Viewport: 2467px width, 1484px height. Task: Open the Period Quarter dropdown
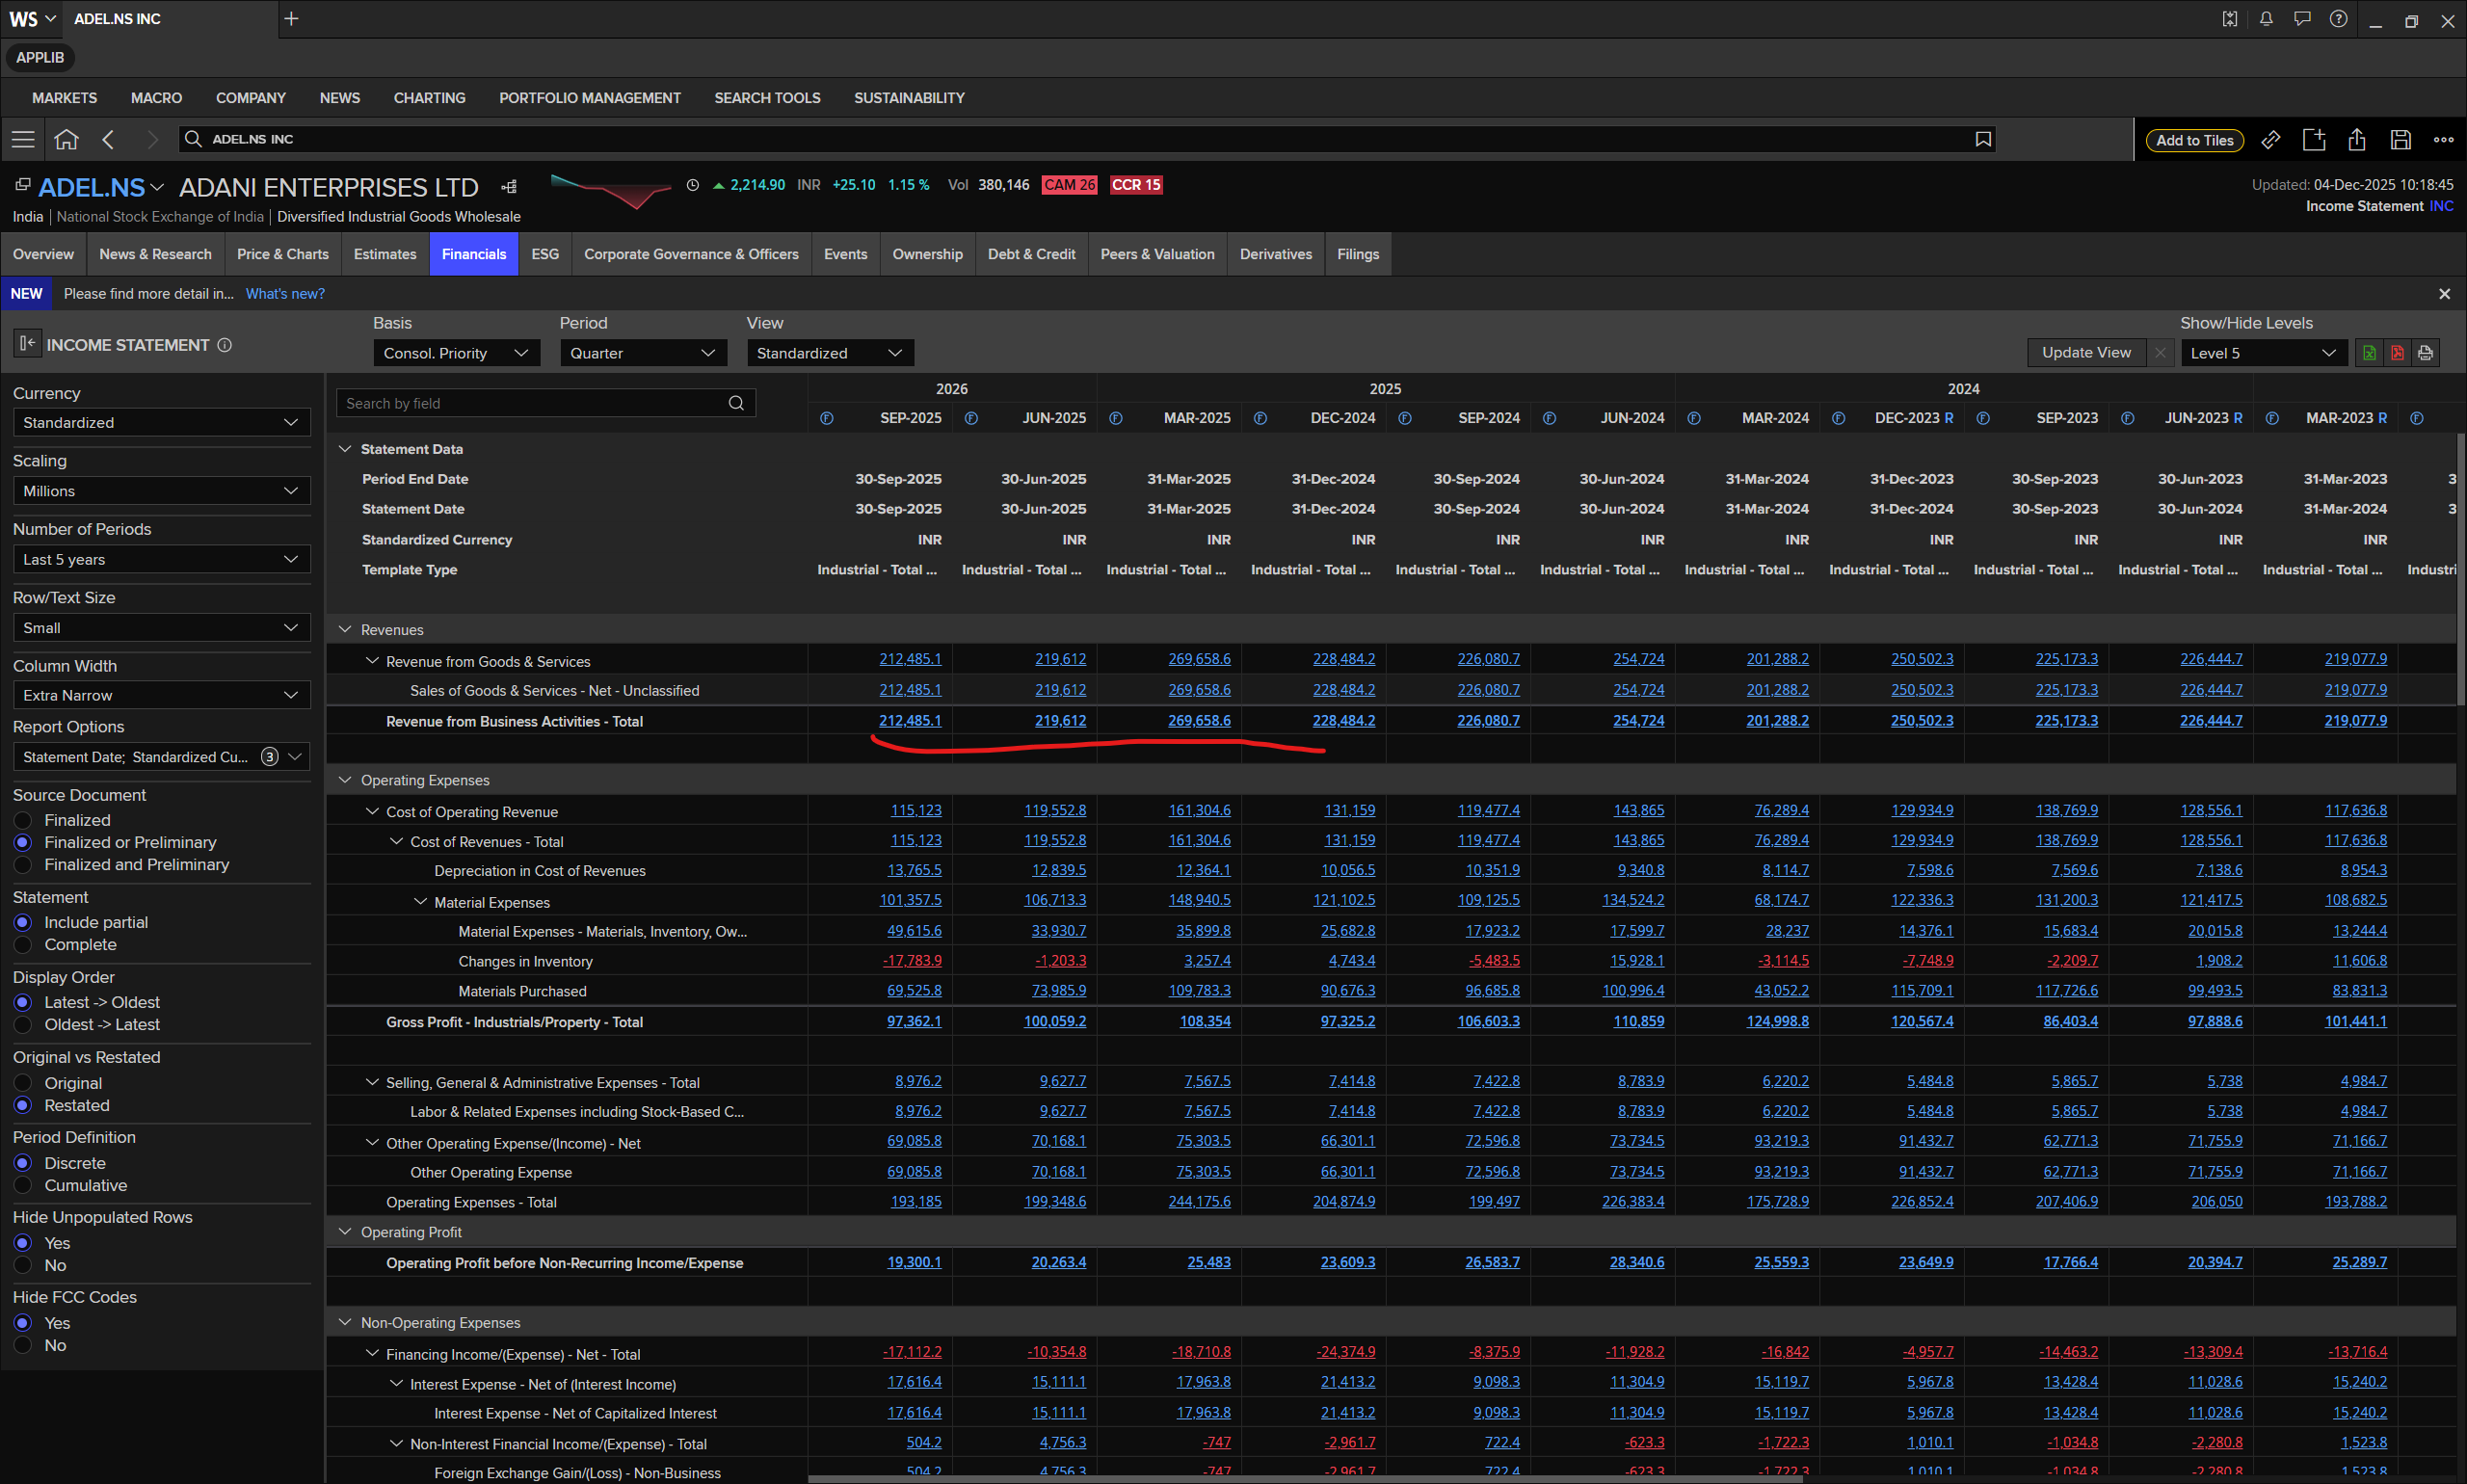pyautogui.click(x=643, y=353)
